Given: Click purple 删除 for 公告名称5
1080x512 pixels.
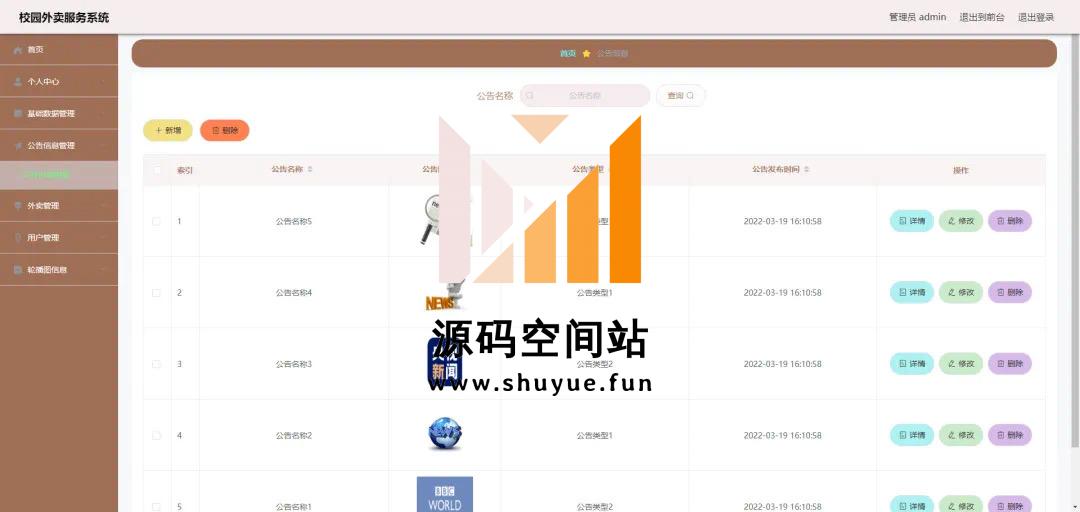Looking at the screenshot, I should click(1010, 221).
